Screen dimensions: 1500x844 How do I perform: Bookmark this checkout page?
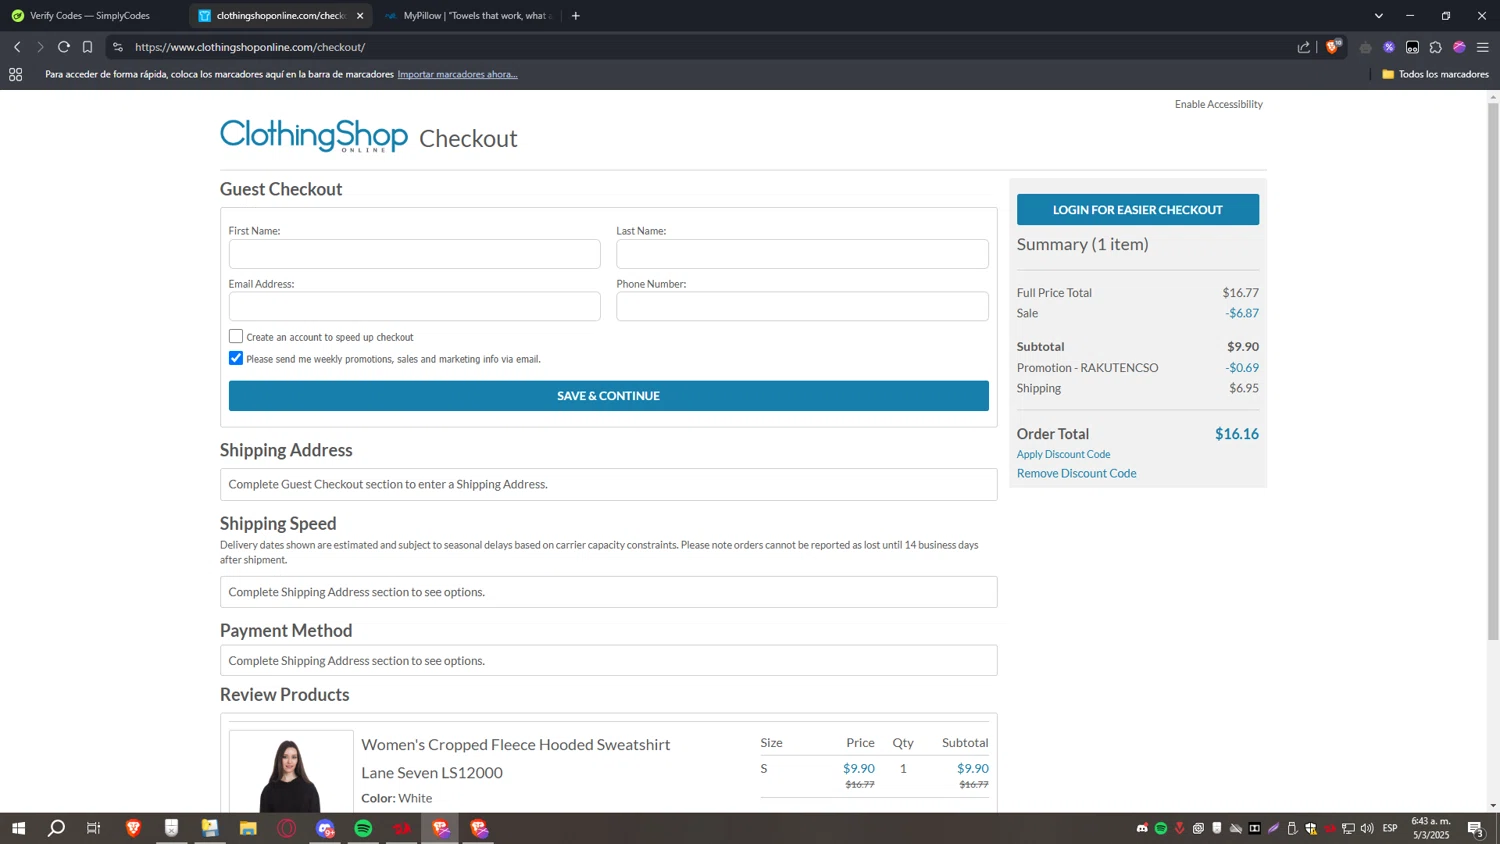pyautogui.click(x=88, y=47)
